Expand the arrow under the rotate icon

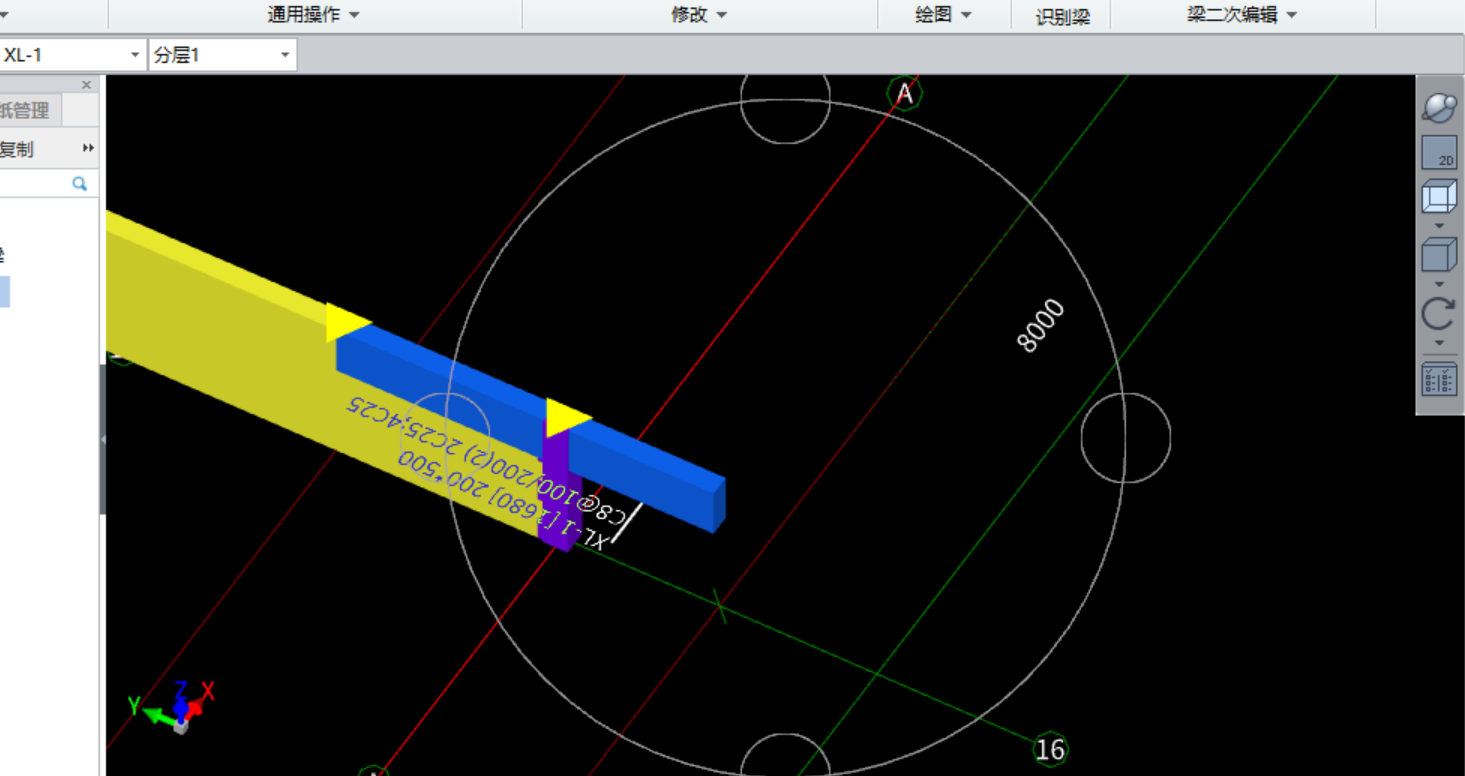point(1439,343)
